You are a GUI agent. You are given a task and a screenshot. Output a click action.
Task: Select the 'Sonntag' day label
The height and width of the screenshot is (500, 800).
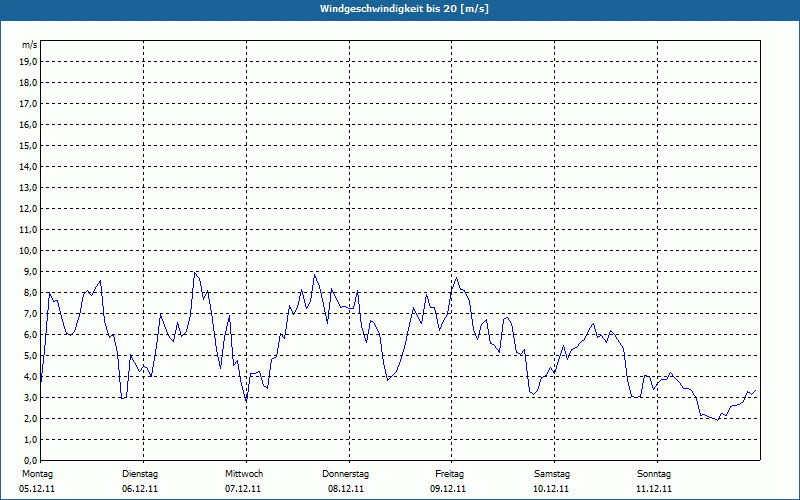pyautogui.click(x=654, y=474)
